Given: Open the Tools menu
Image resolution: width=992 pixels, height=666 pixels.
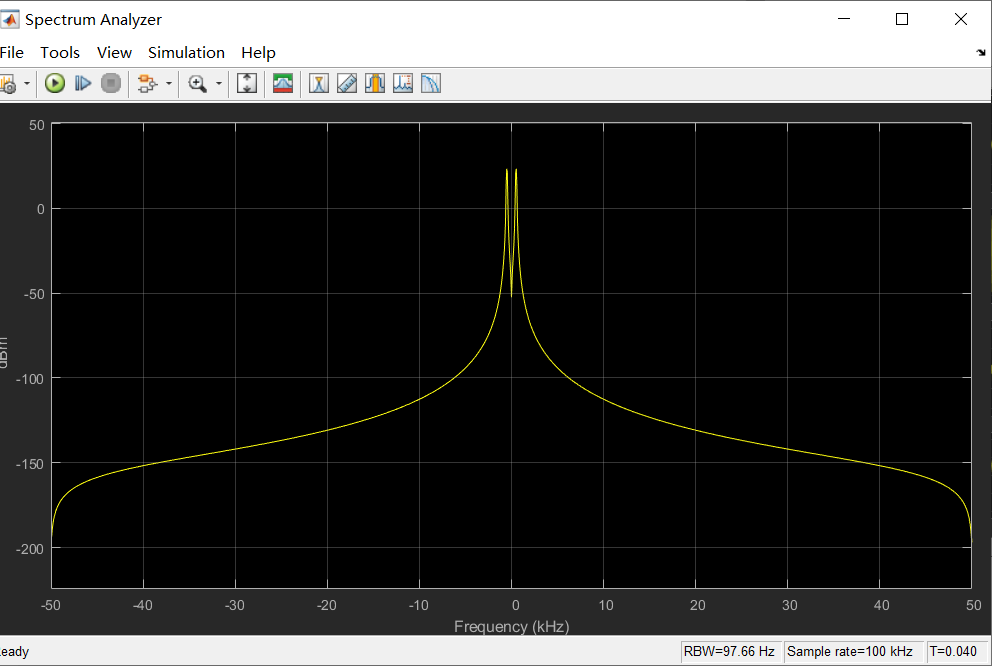Looking at the screenshot, I should [x=60, y=52].
